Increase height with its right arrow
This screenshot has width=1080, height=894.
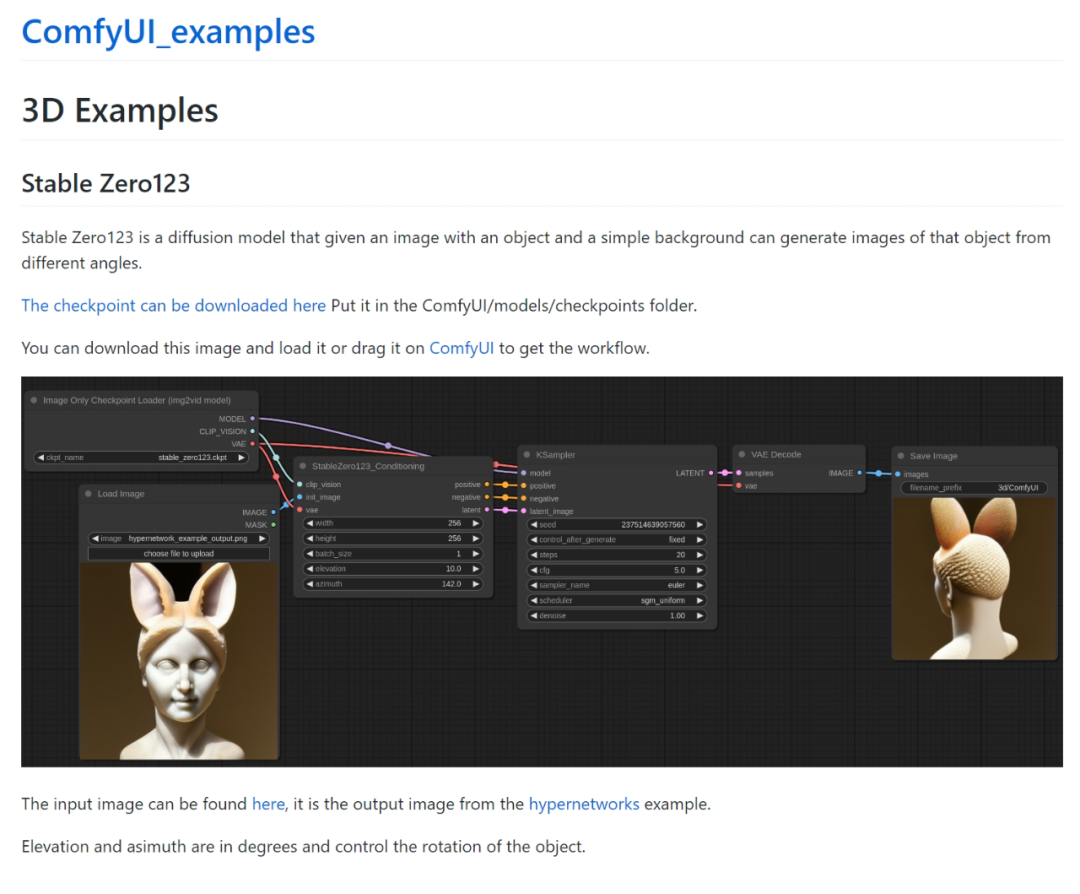coord(475,539)
